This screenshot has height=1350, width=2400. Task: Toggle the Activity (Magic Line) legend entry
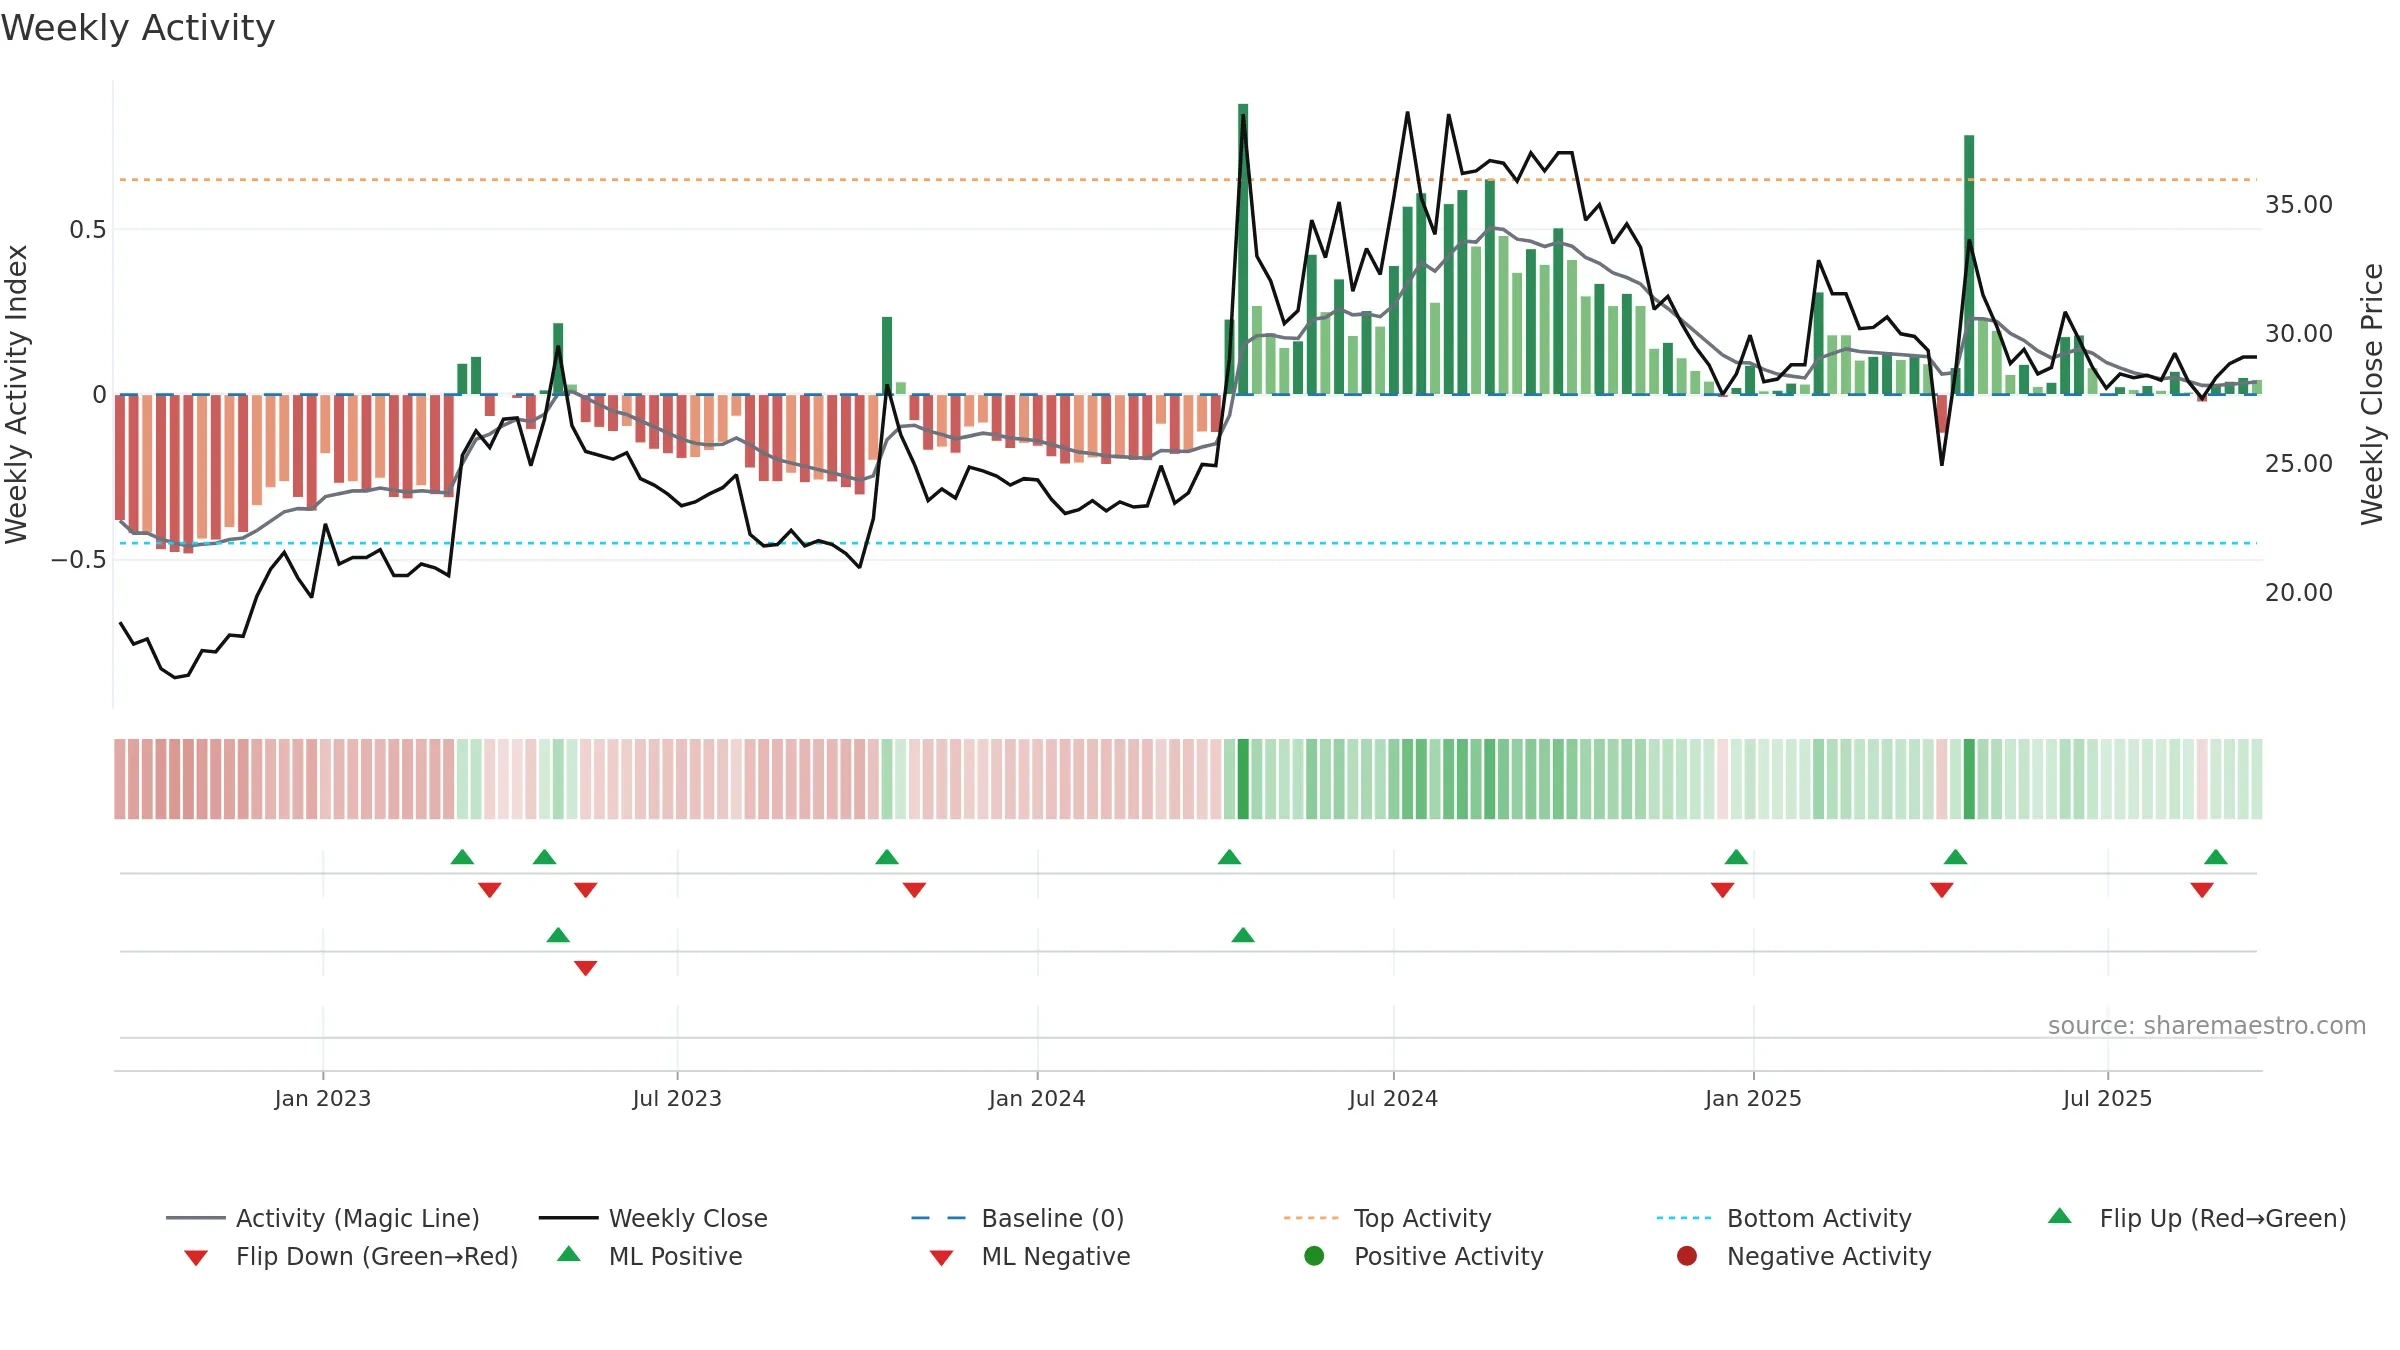tap(323, 1218)
